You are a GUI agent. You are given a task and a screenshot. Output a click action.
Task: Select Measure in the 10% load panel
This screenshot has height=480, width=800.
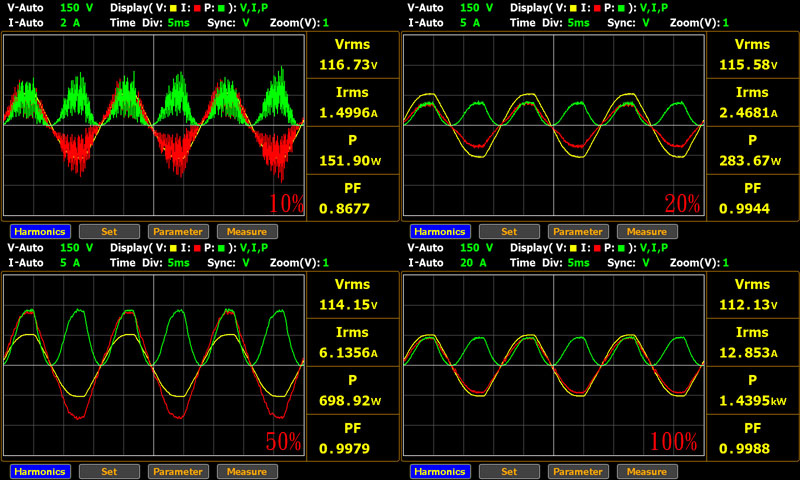tap(247, 232)
